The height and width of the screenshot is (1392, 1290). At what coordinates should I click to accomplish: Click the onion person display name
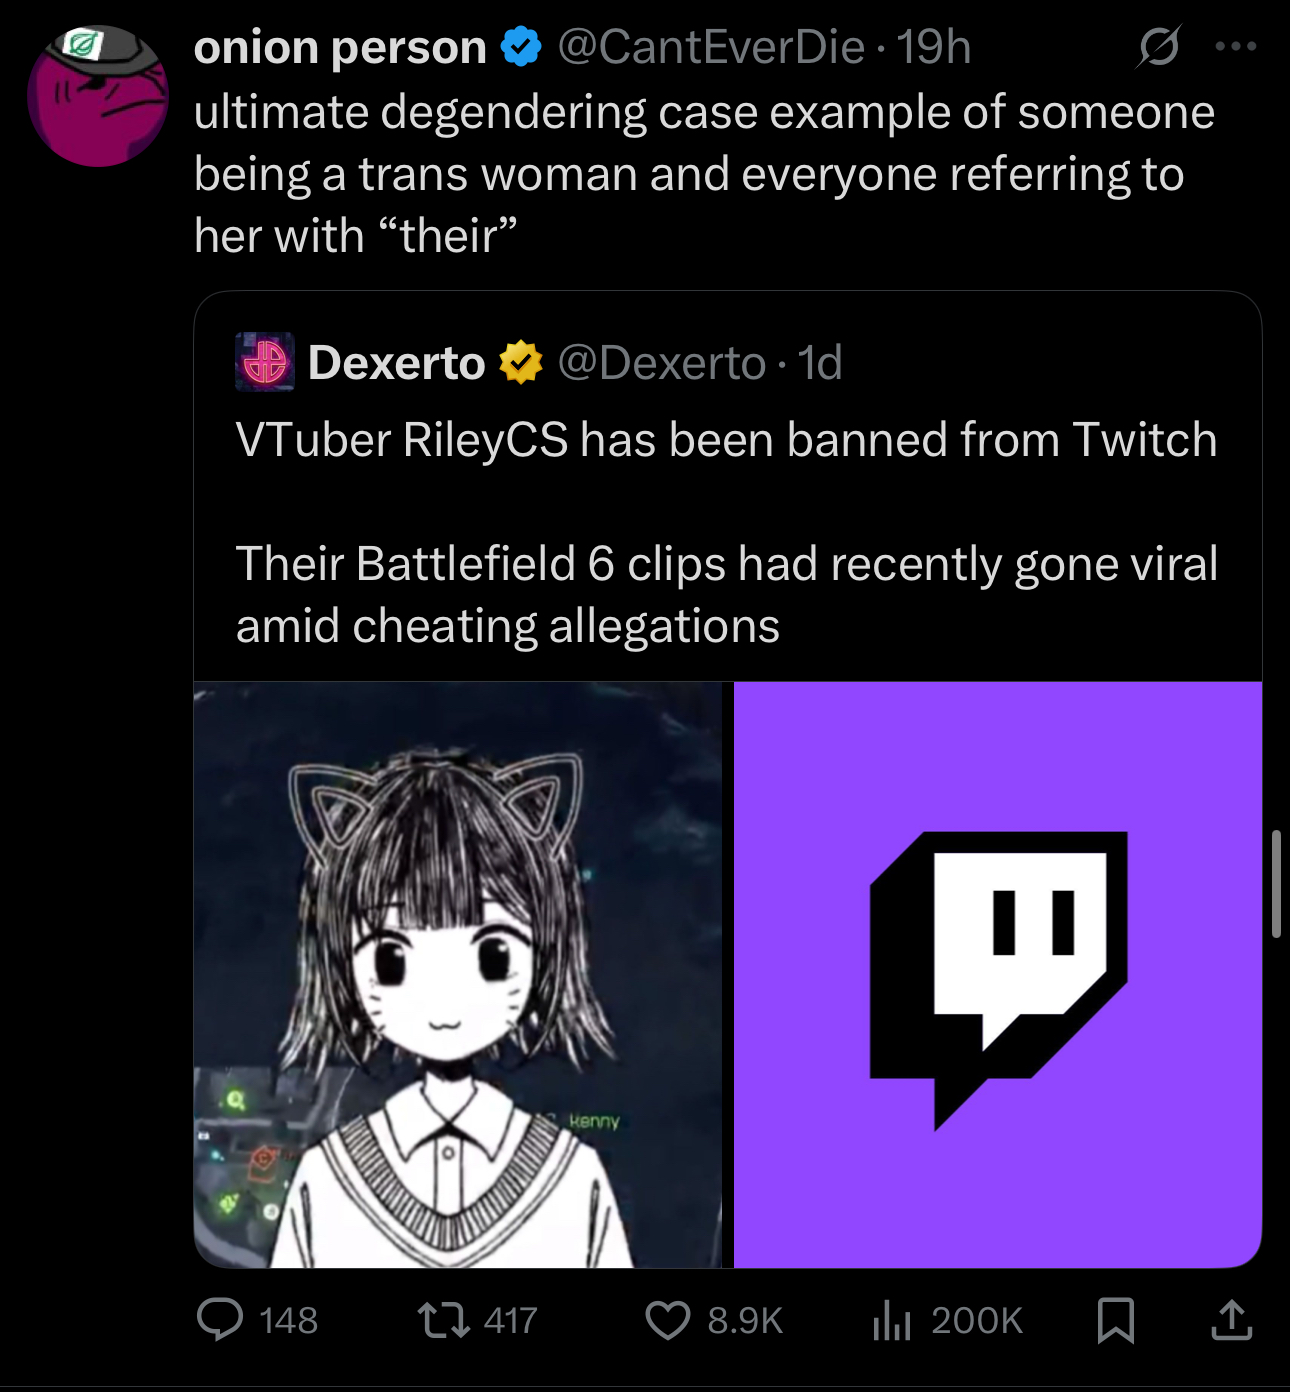tap(340, 47)
